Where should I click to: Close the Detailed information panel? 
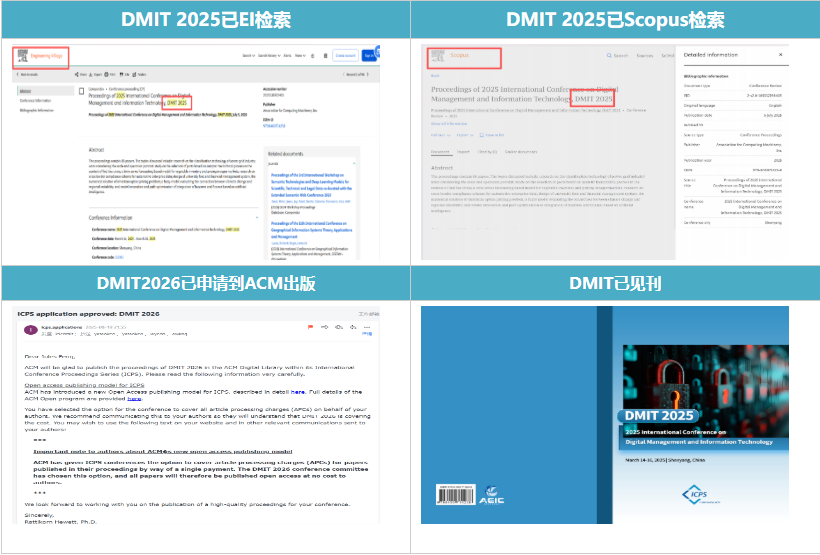point(781,55)
